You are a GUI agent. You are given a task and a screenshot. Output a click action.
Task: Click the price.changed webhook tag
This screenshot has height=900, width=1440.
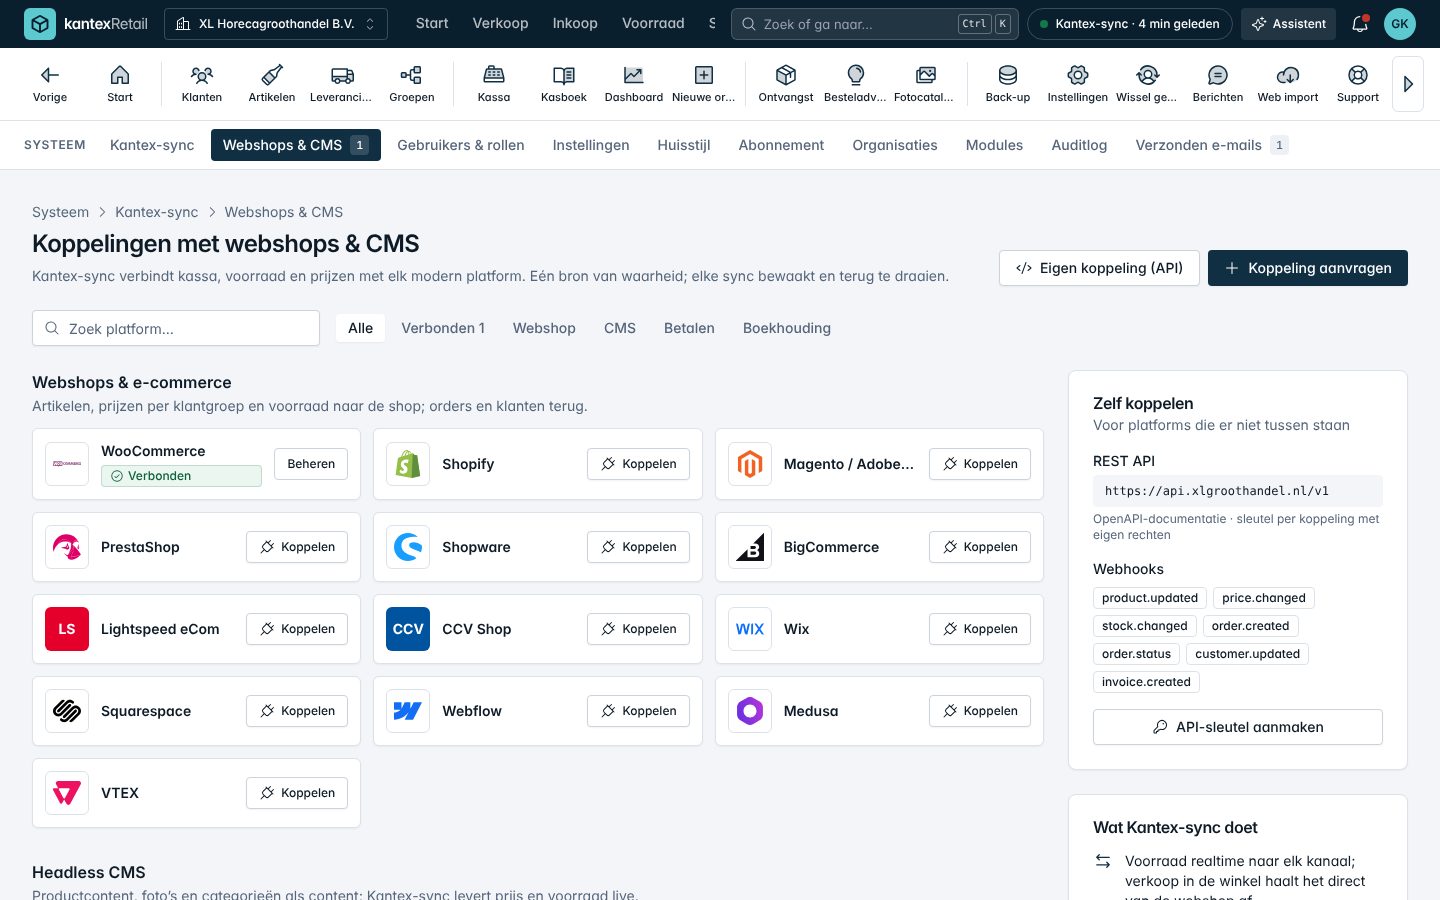(1264, 598)
